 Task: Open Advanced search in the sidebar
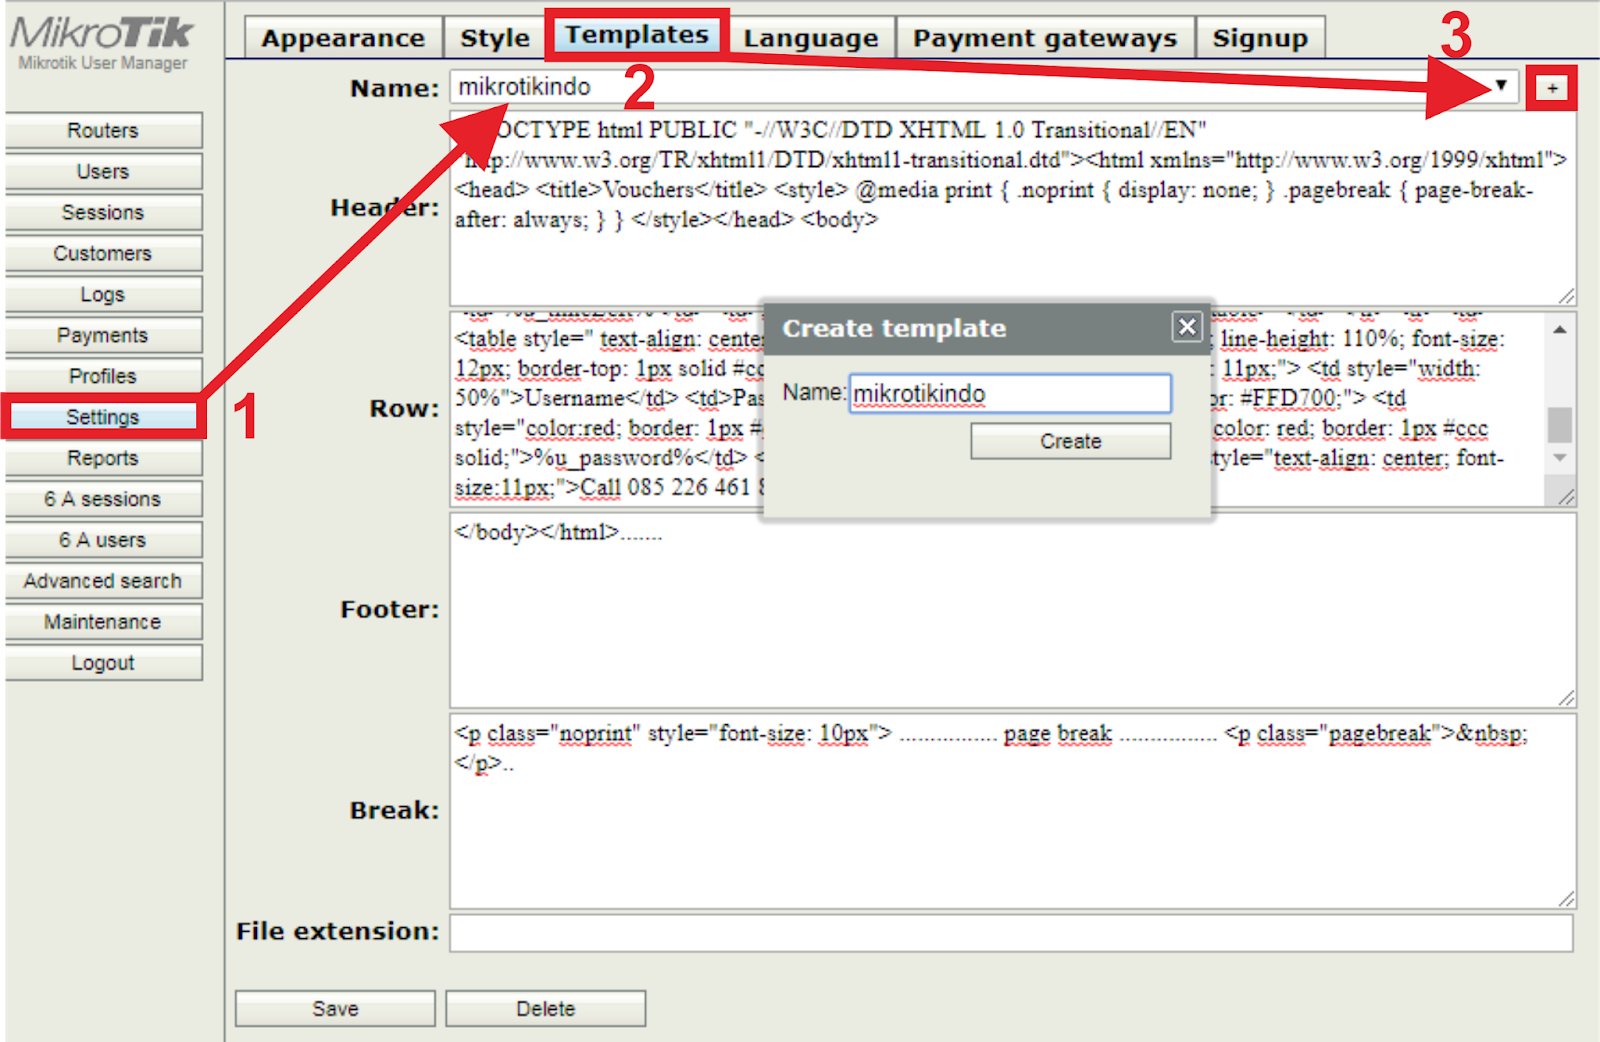click(103, 580)
